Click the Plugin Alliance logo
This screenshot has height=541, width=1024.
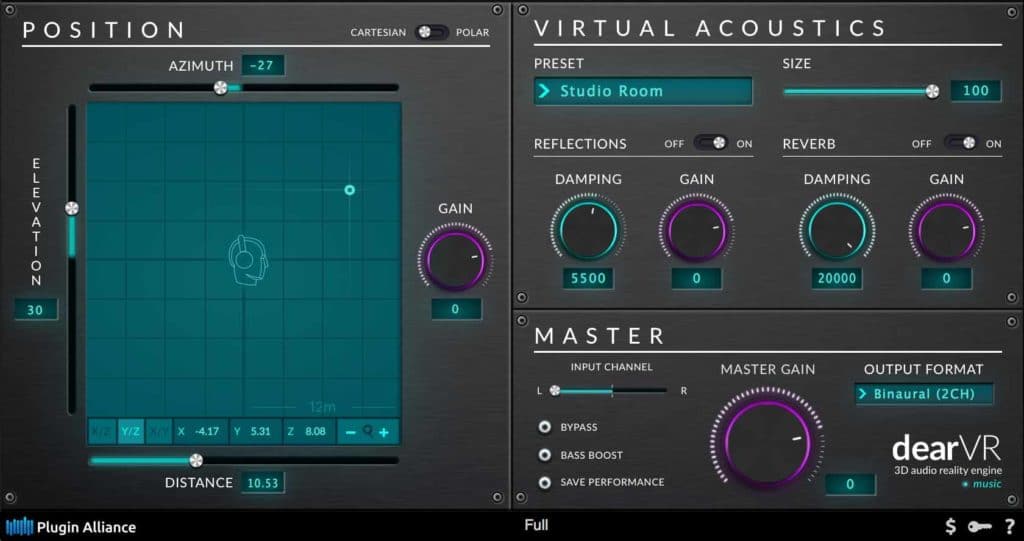pos(71,527)
